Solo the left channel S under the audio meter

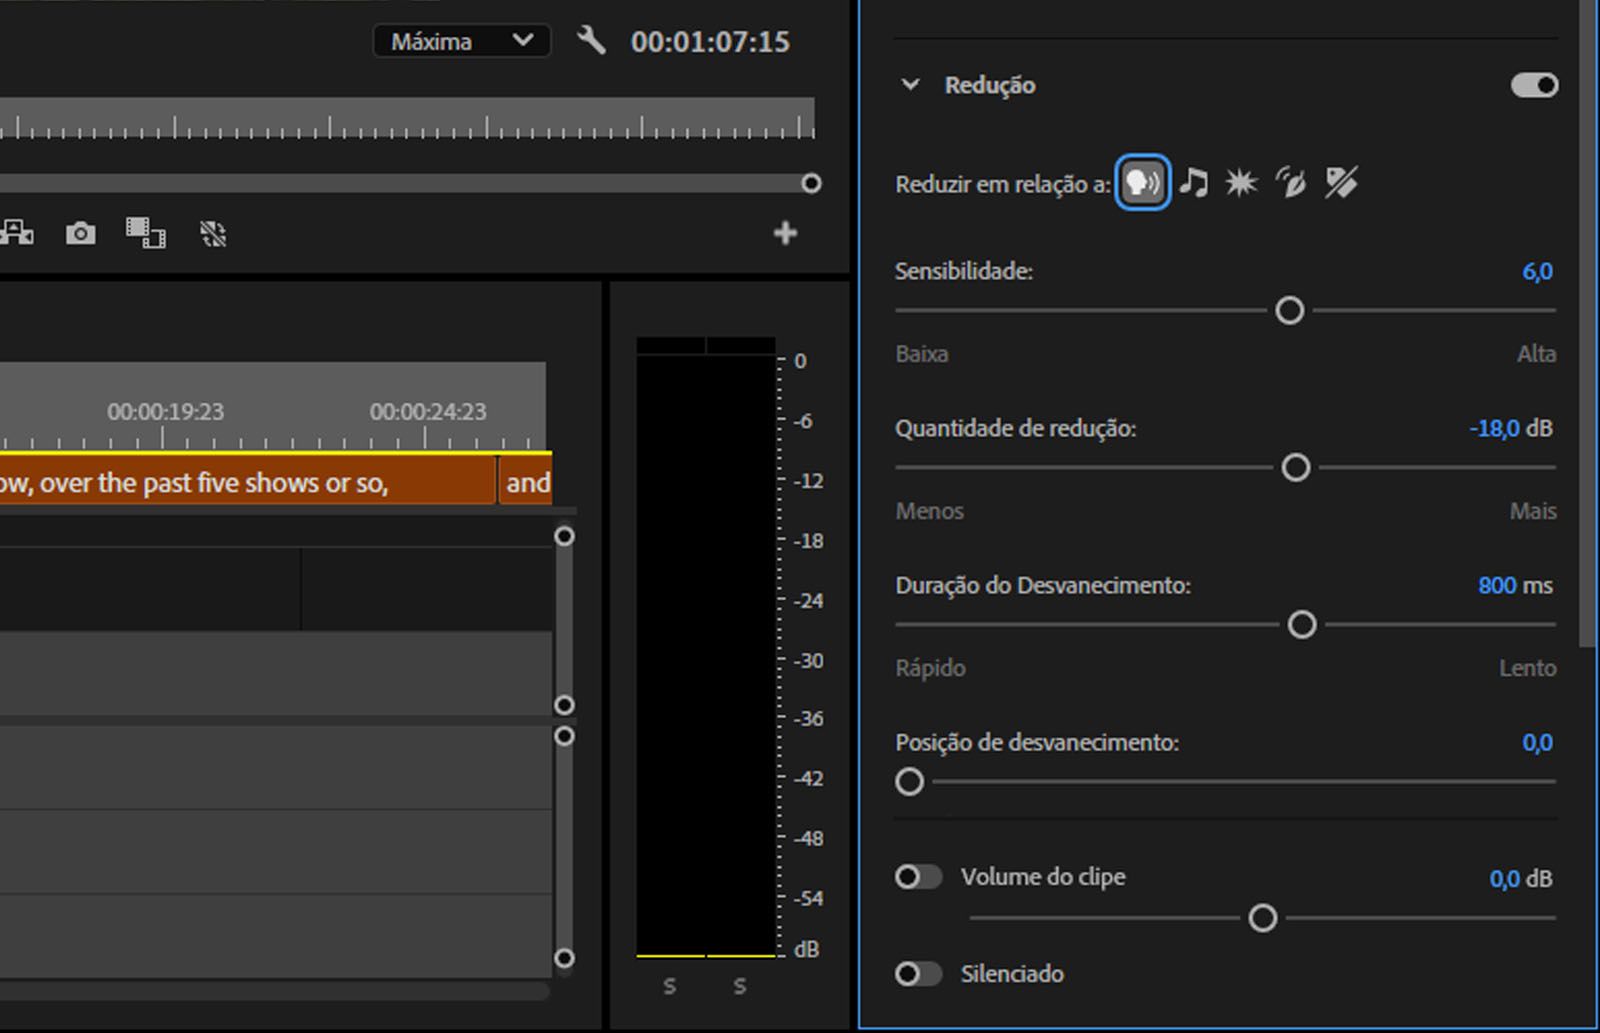click(x=670, y=986)
